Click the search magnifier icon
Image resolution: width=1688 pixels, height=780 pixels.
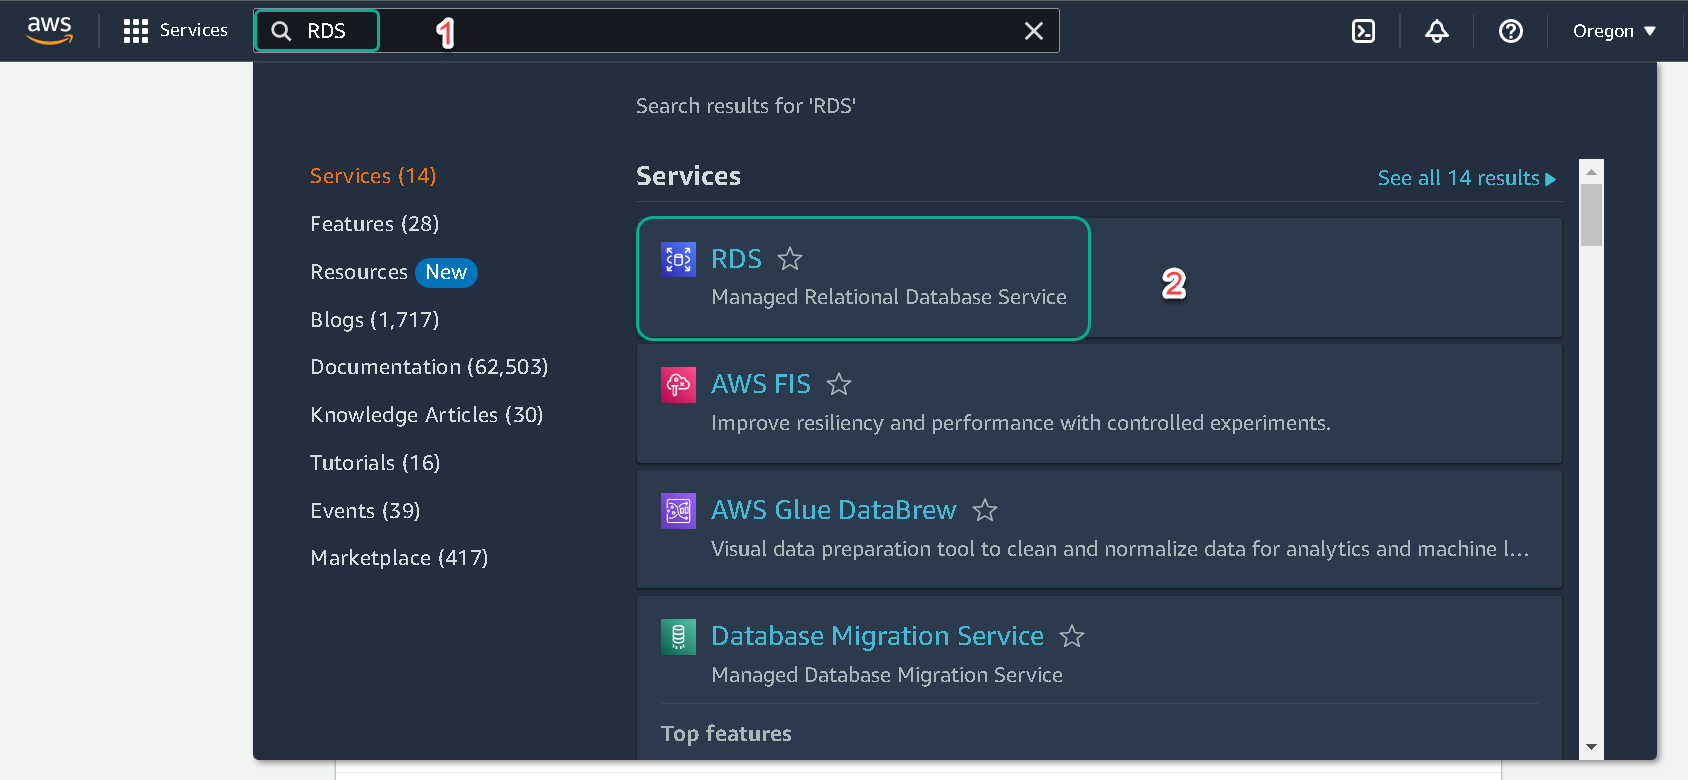tap(282, 31)
